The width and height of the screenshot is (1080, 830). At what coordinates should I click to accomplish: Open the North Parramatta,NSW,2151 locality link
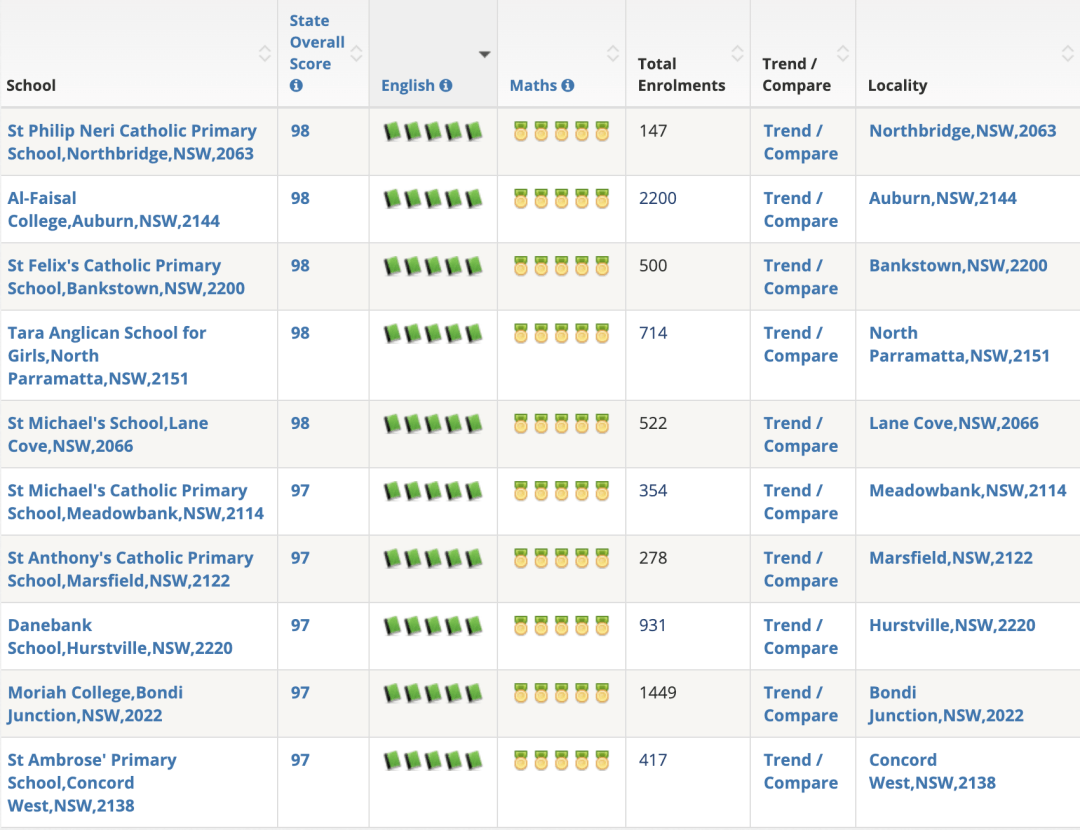click(x=959, y=344)
